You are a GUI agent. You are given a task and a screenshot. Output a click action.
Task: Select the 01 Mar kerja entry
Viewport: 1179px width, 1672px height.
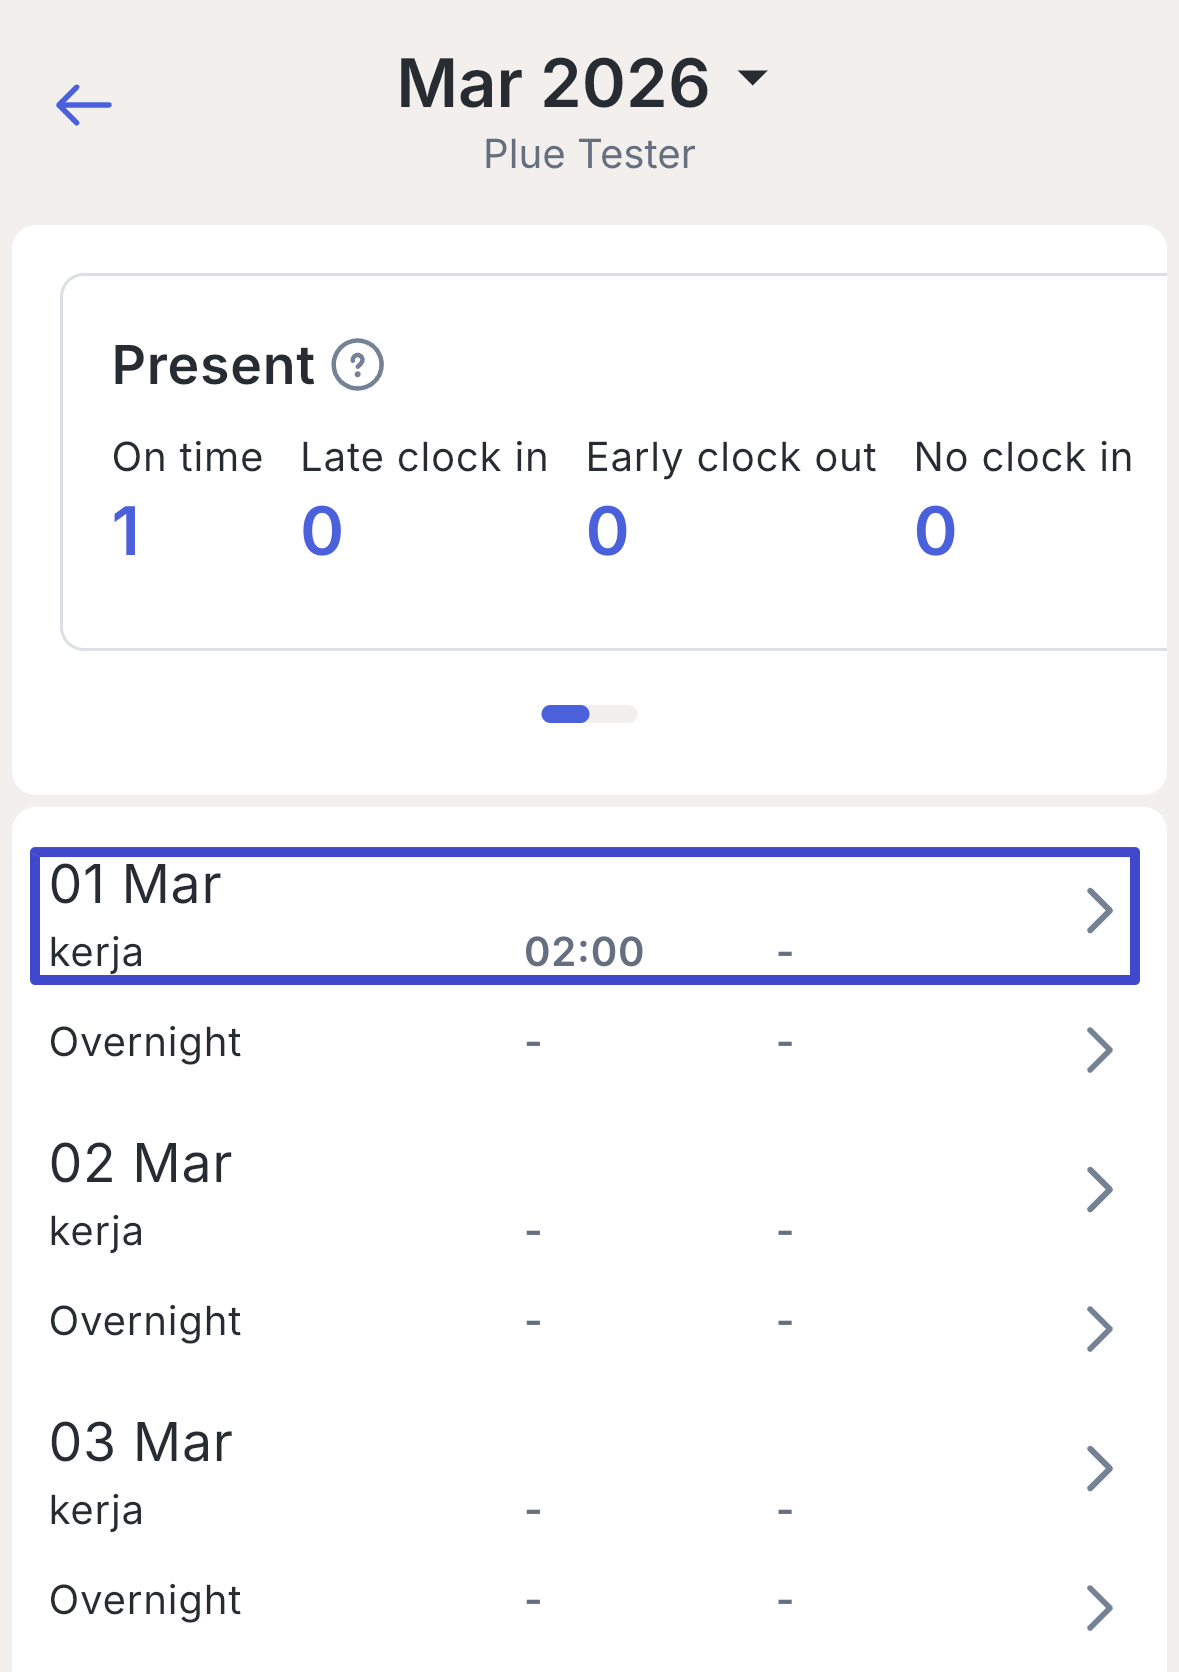tap(96, 952)
